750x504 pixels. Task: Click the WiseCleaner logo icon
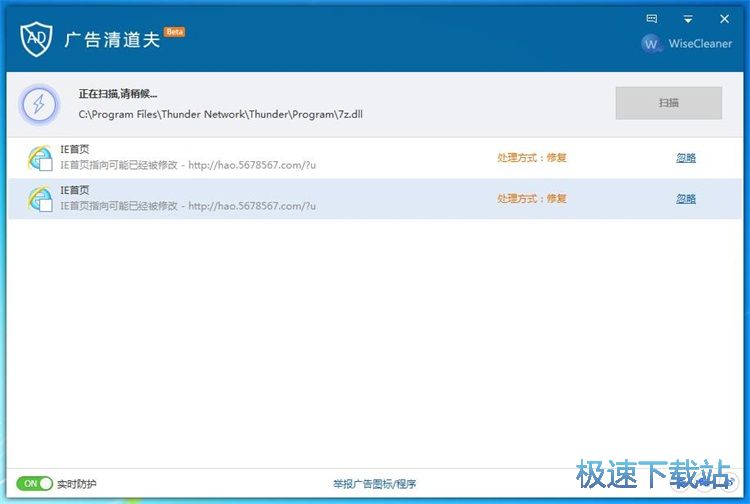click(x=651, y=44)
